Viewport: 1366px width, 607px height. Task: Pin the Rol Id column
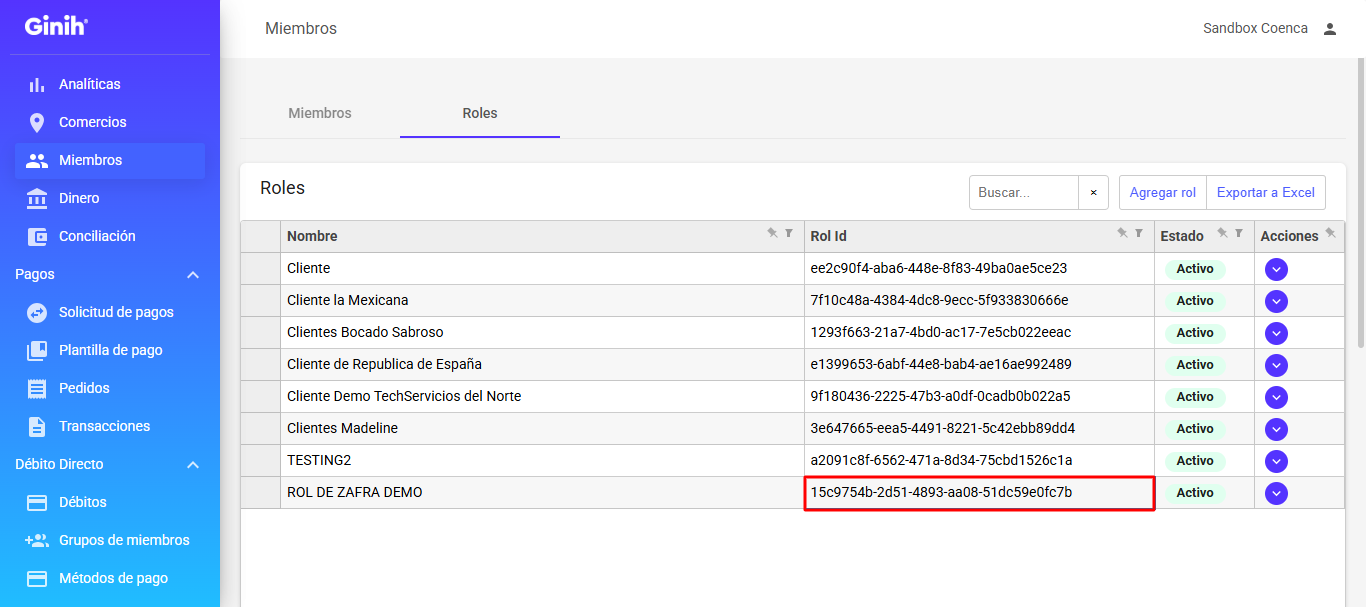(x=1122, y=233)
